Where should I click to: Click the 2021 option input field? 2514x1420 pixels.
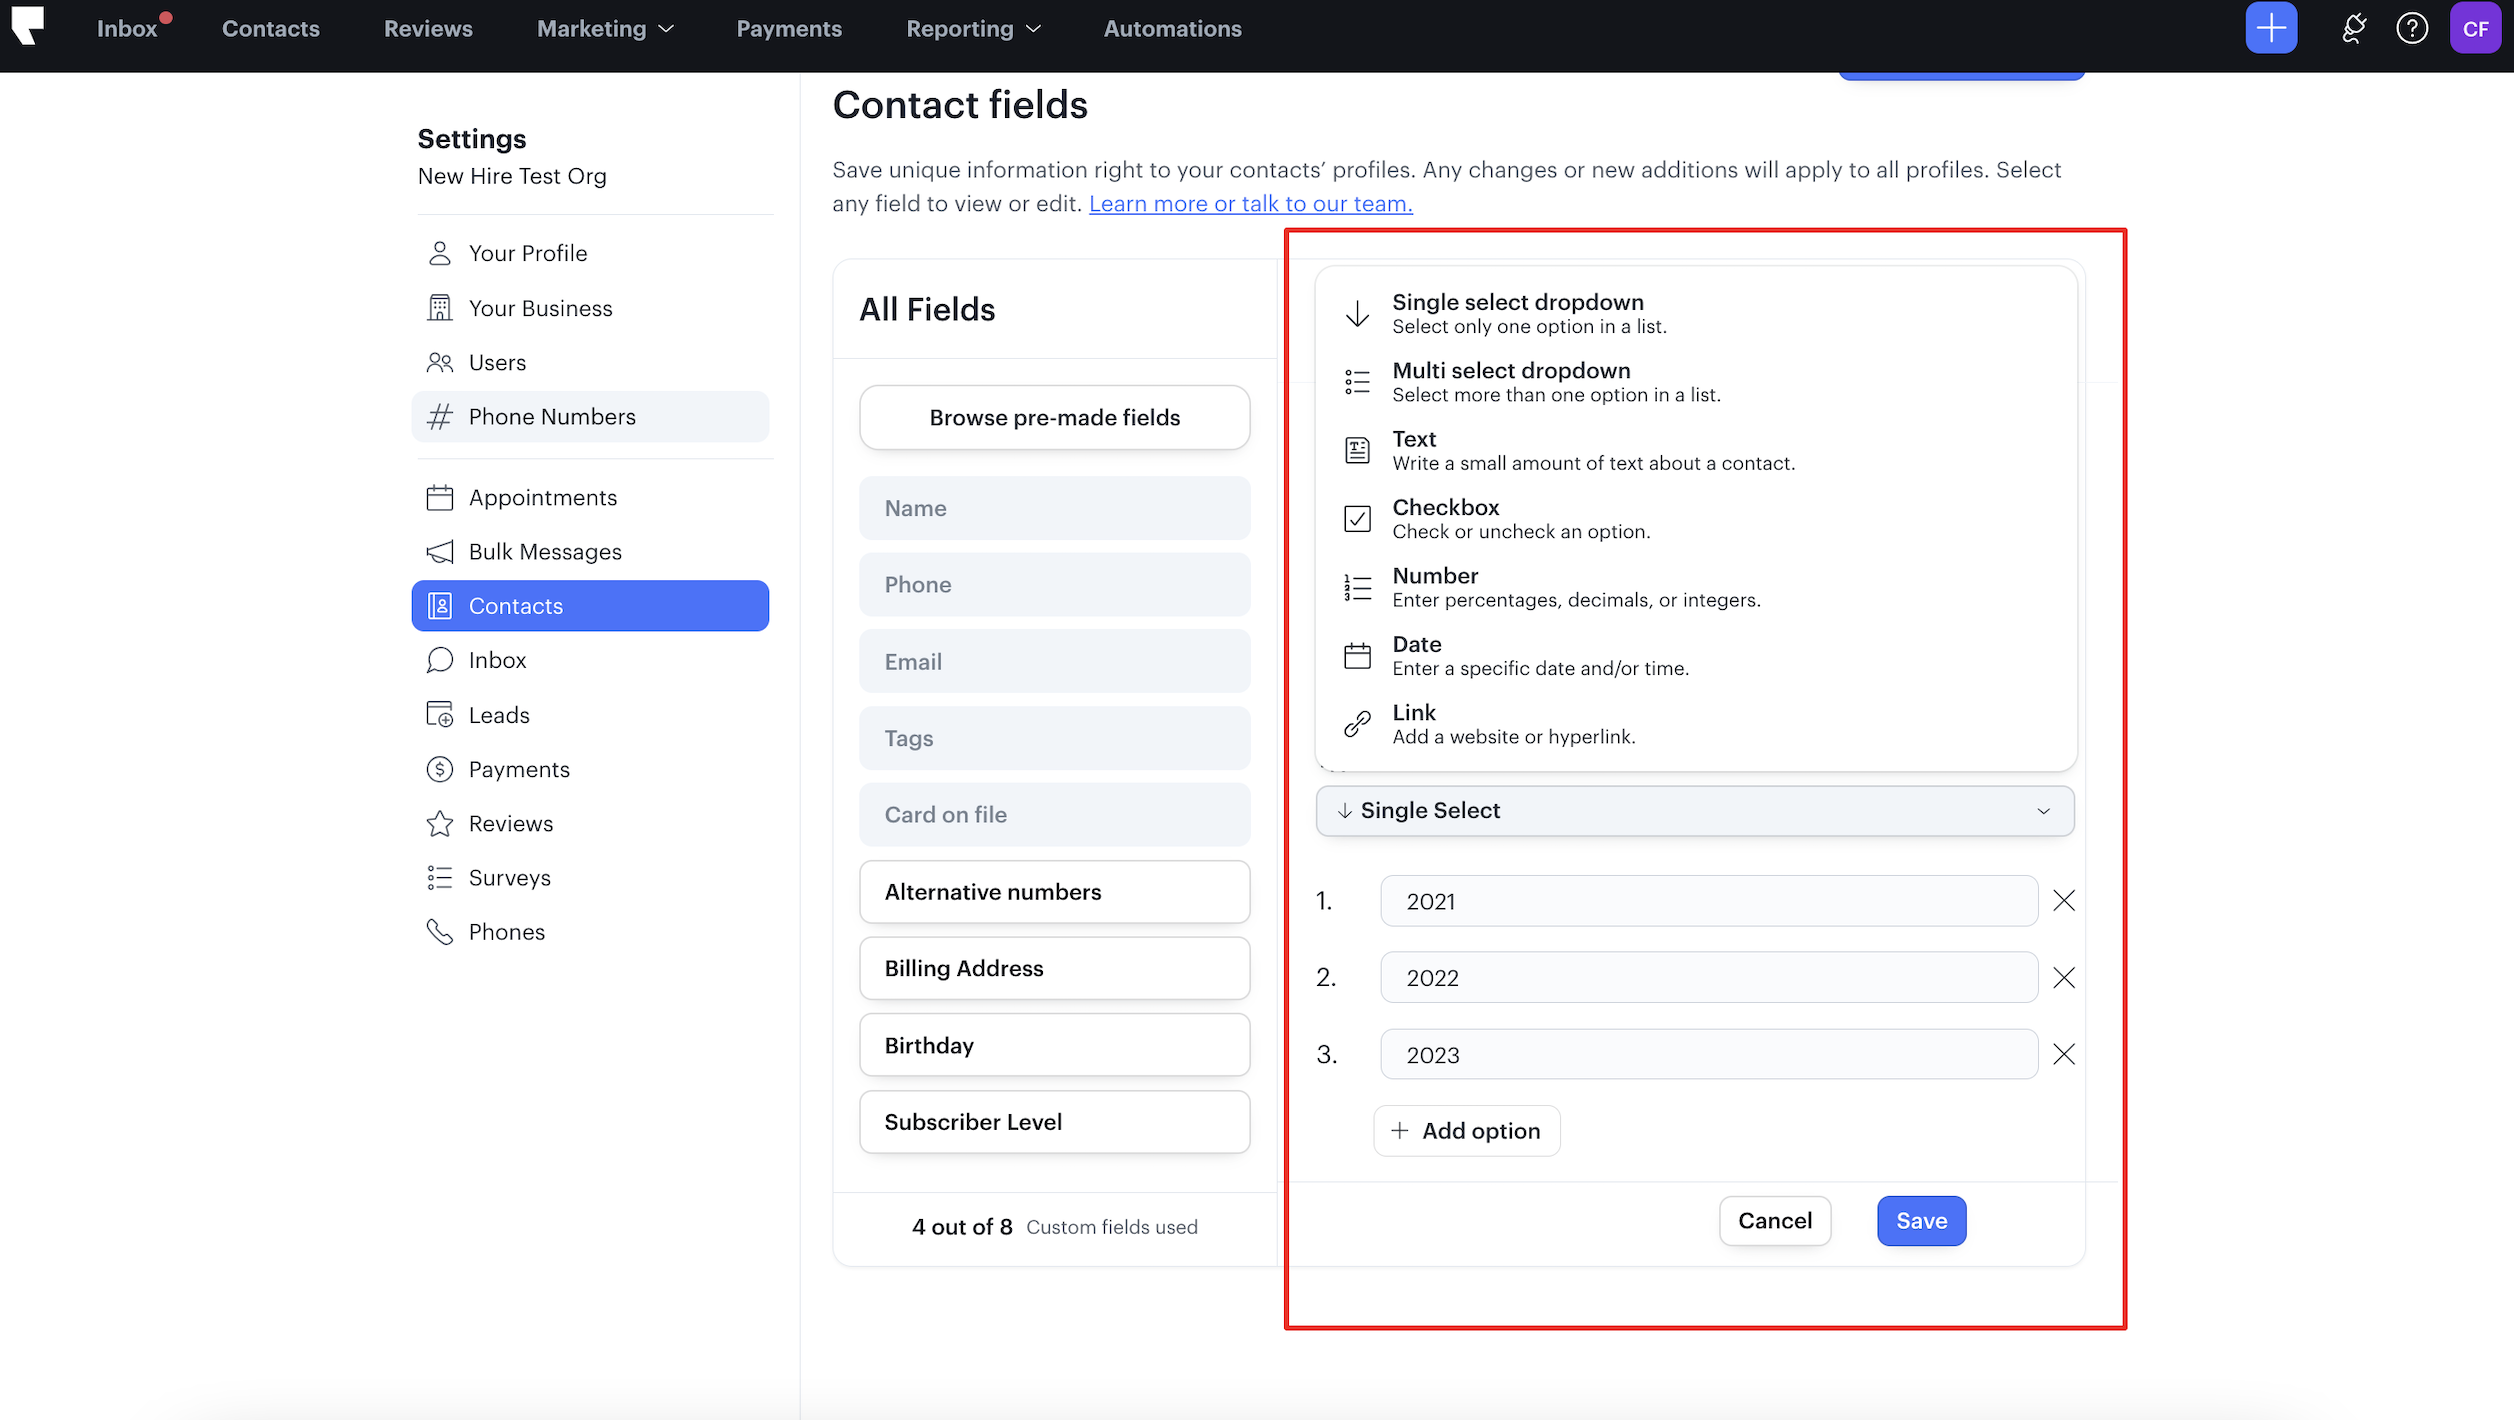tap(1707, 901)
